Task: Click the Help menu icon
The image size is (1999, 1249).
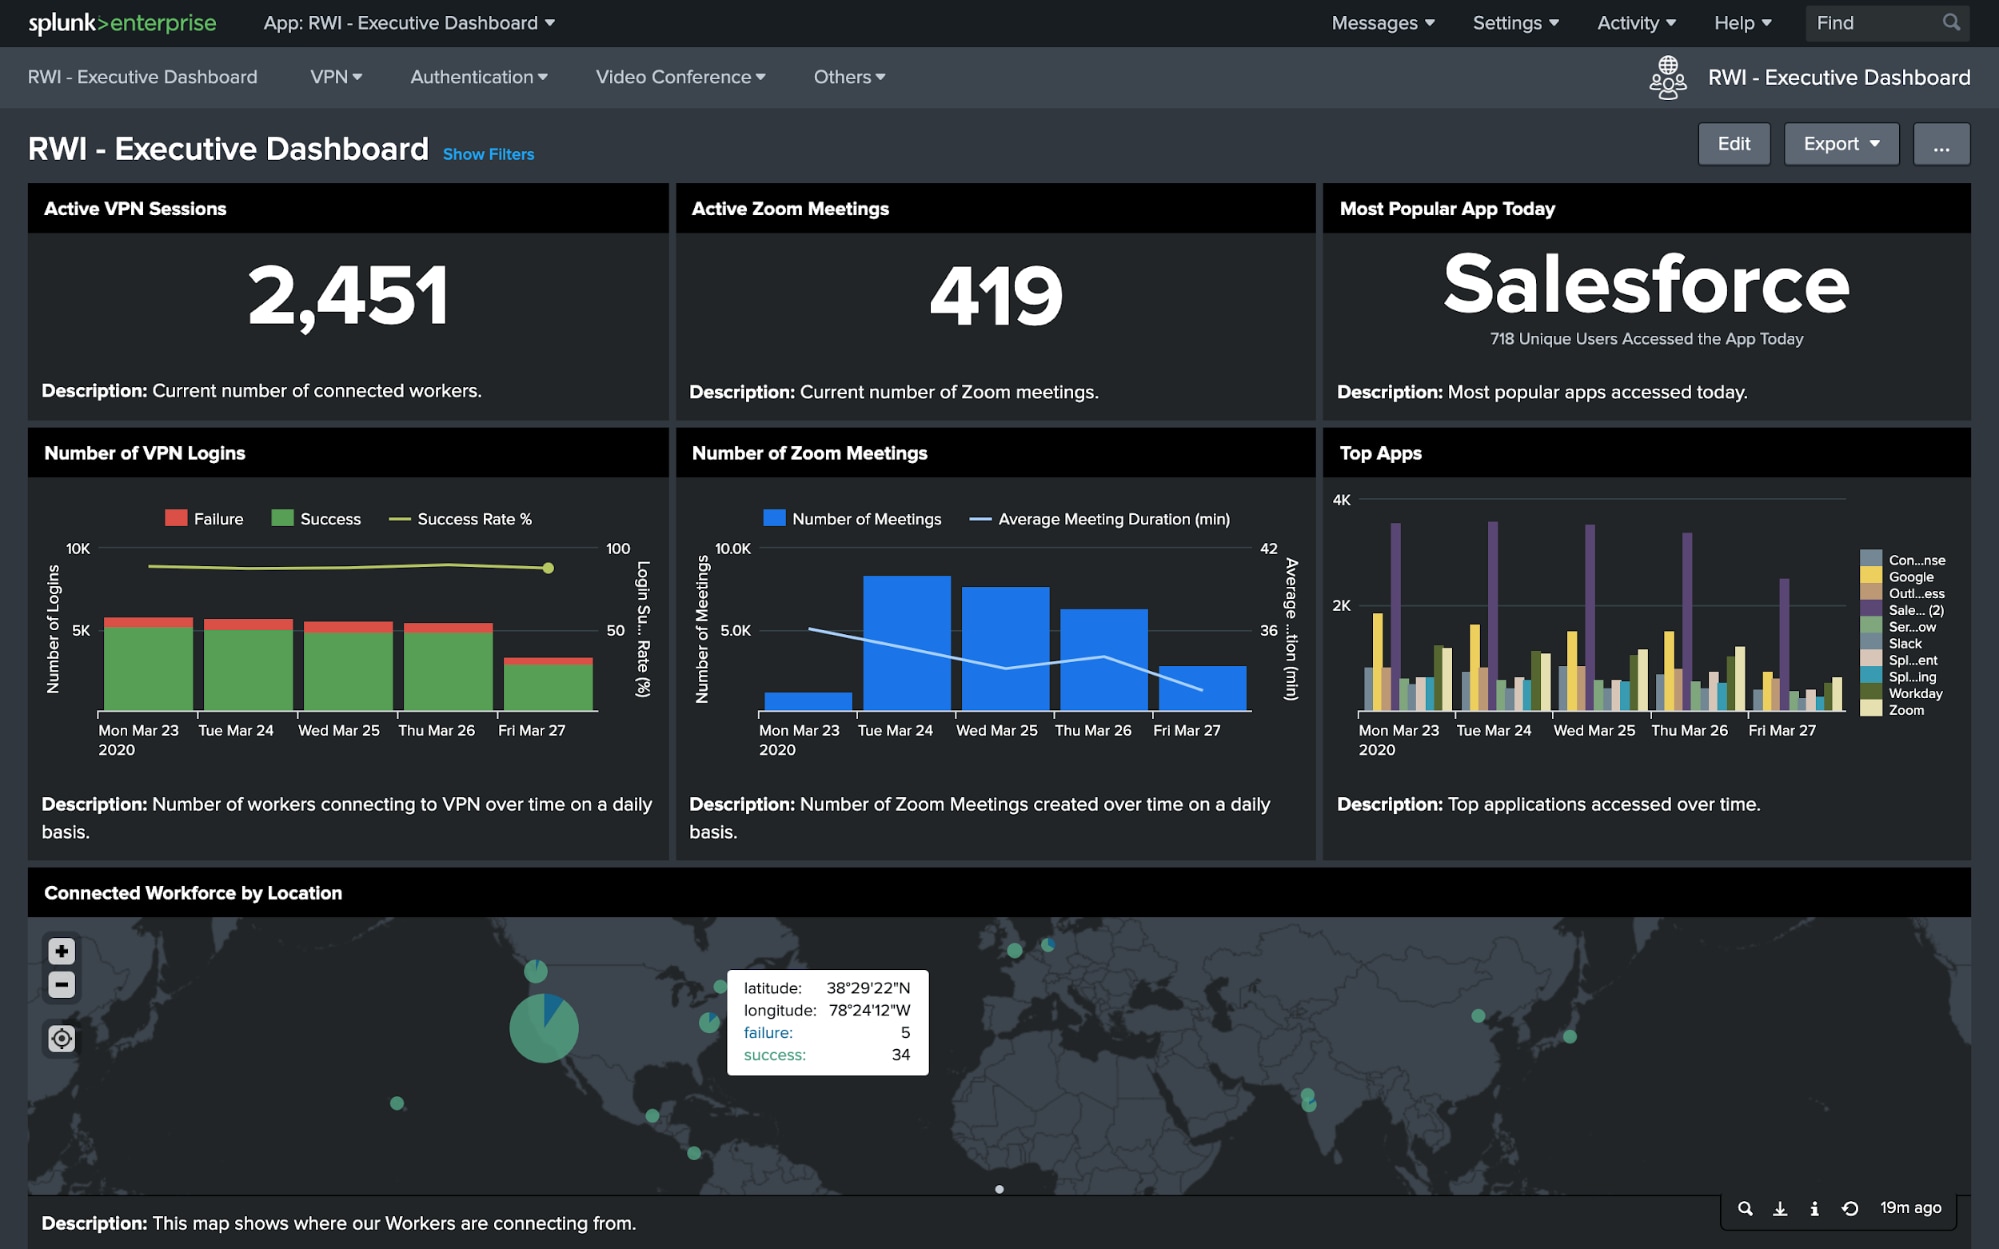Action: [1740, 22]
